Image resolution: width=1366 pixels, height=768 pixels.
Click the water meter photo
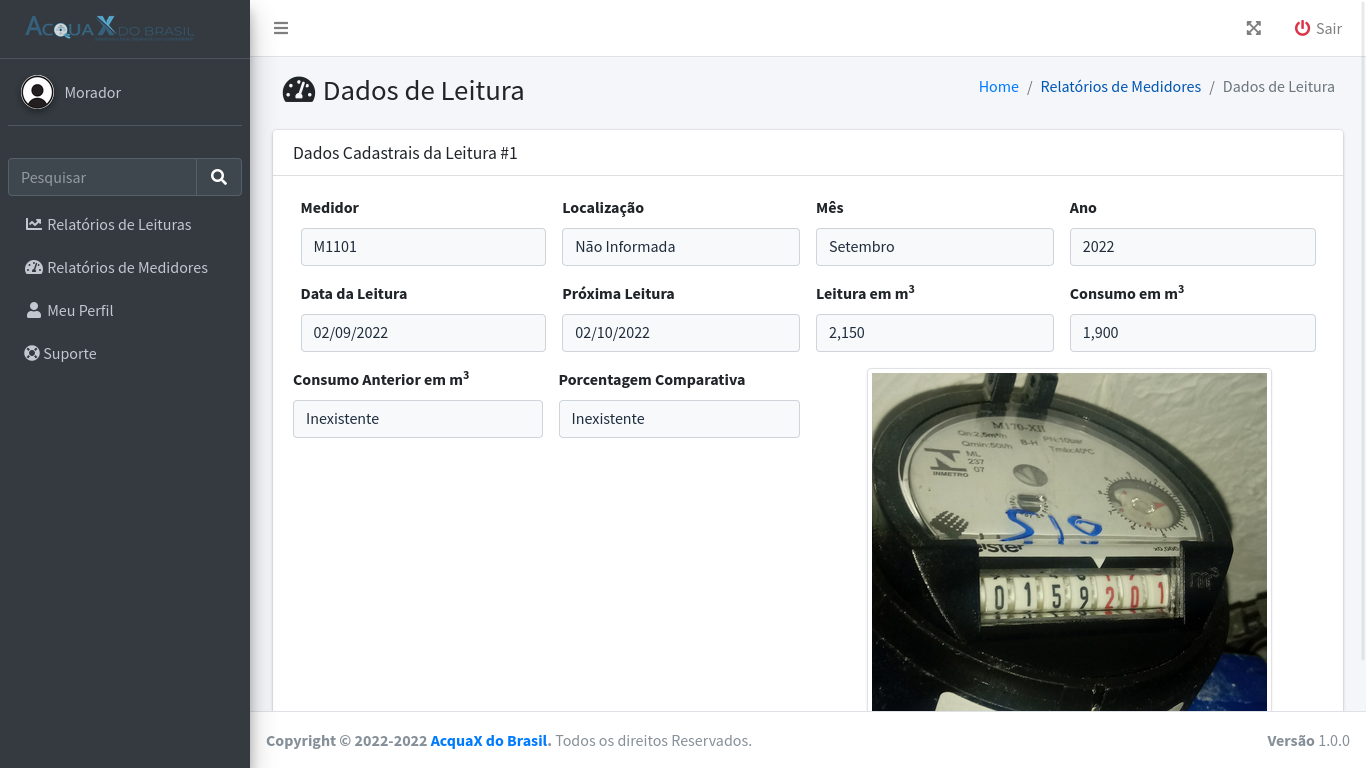pos(1069,541)
